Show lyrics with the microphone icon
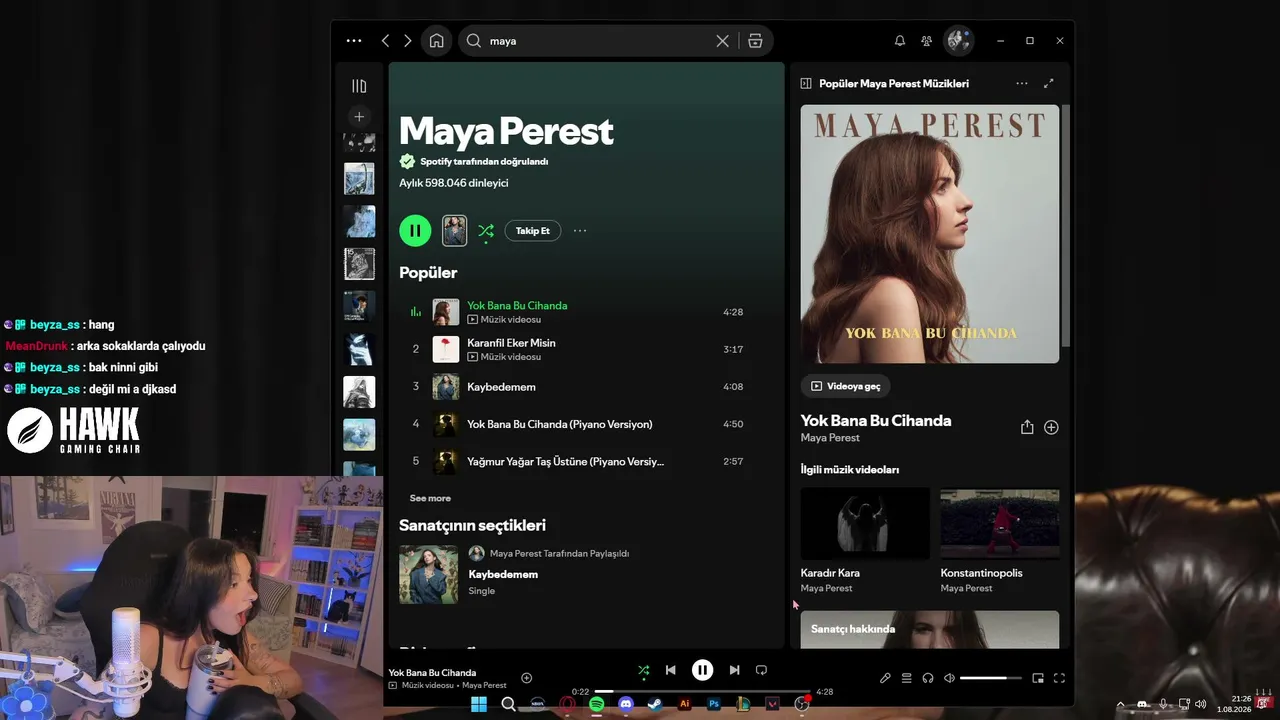 (885, 678)
